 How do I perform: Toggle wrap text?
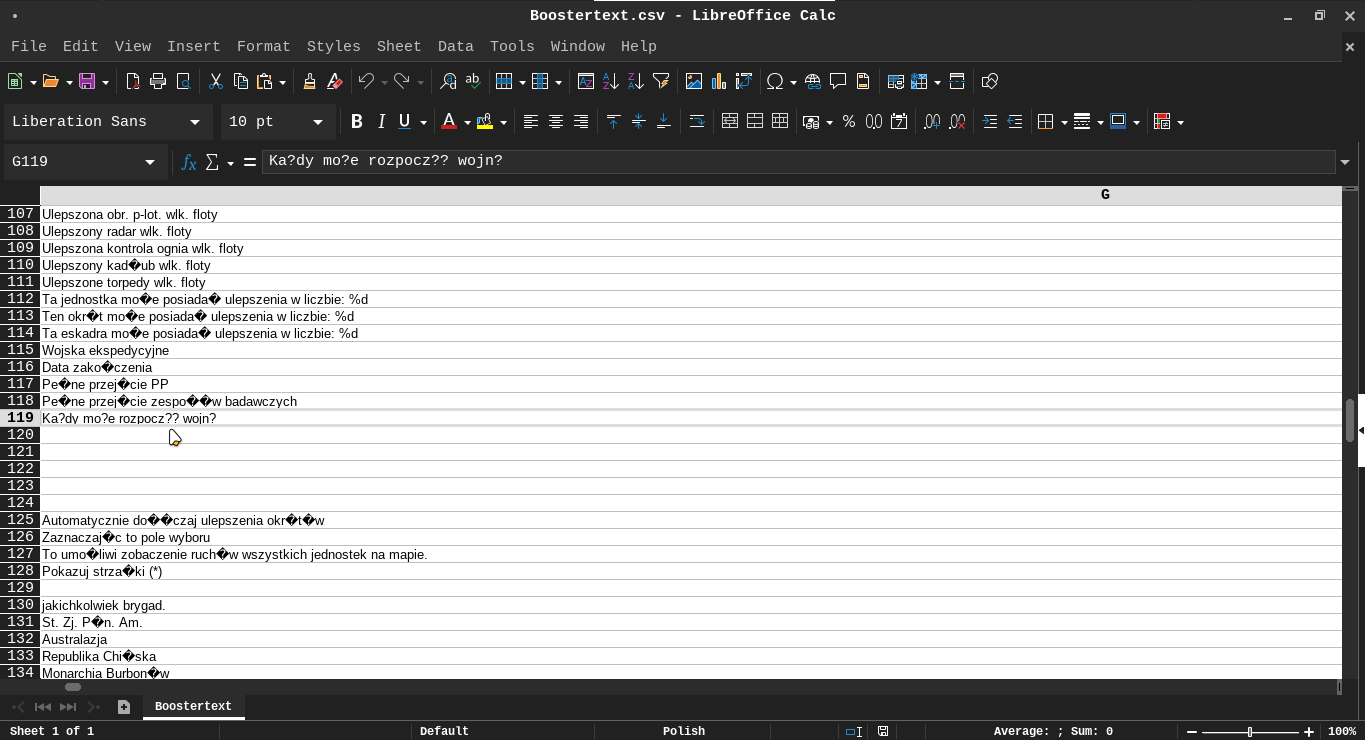697,122
